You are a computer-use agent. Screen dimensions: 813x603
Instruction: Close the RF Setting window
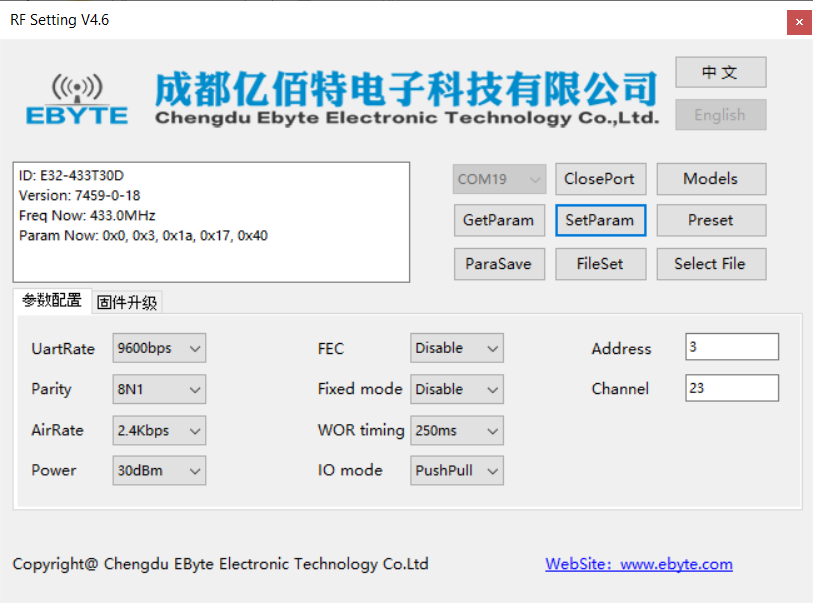[x=799, y=22]
